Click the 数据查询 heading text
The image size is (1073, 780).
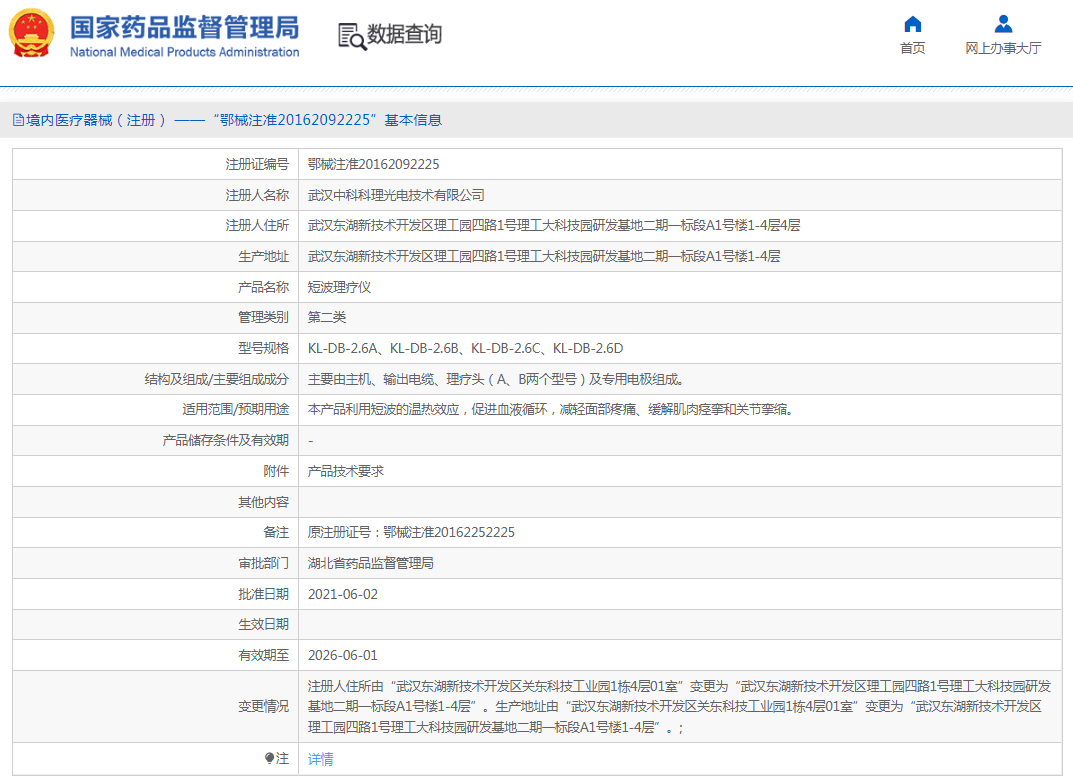click(x=404, y=35)
